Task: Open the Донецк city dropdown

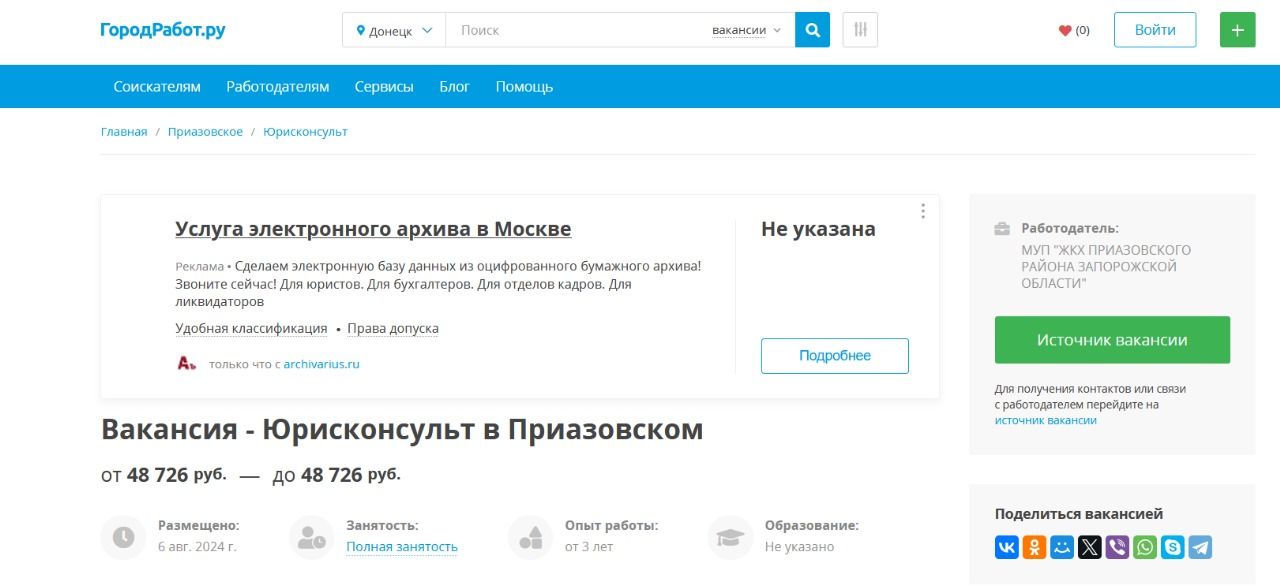Action: coord(394,30)
